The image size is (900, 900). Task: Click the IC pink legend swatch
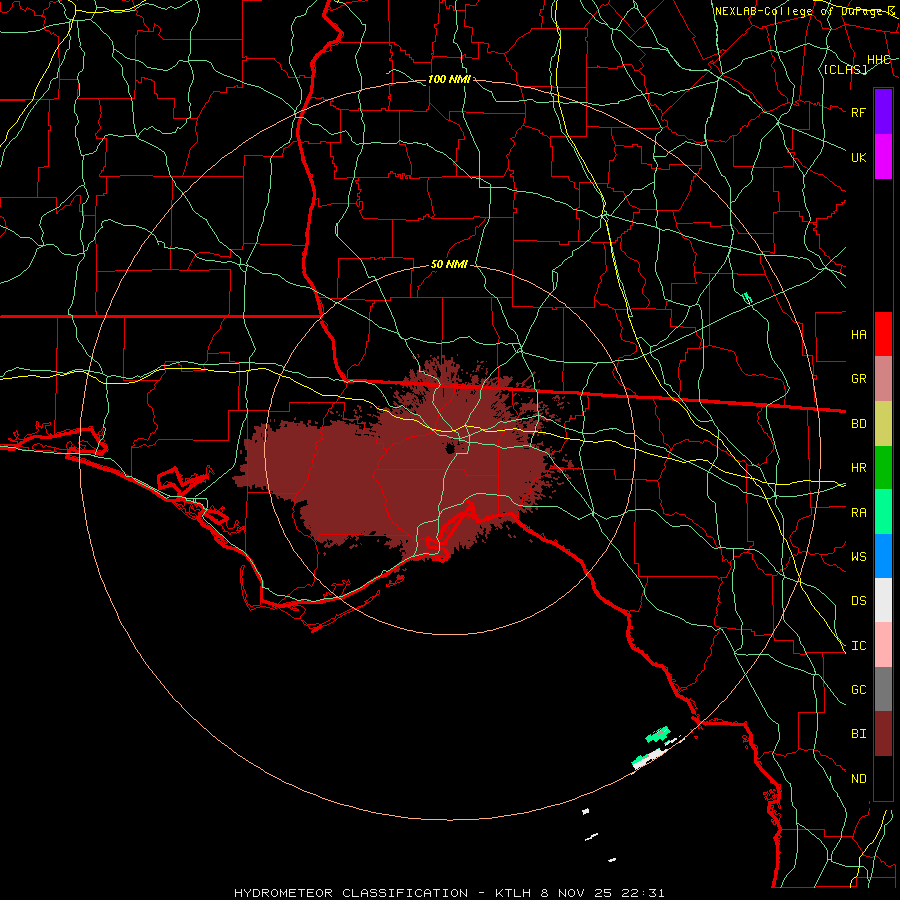point(883,645)
